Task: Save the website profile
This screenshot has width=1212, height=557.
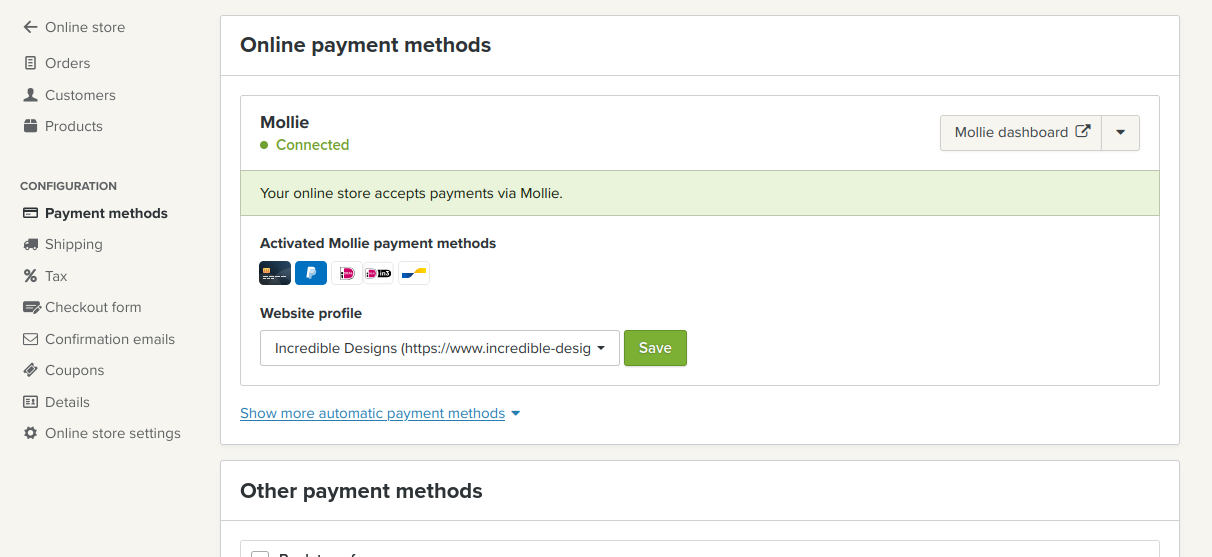Action: (x=655, y=348)
